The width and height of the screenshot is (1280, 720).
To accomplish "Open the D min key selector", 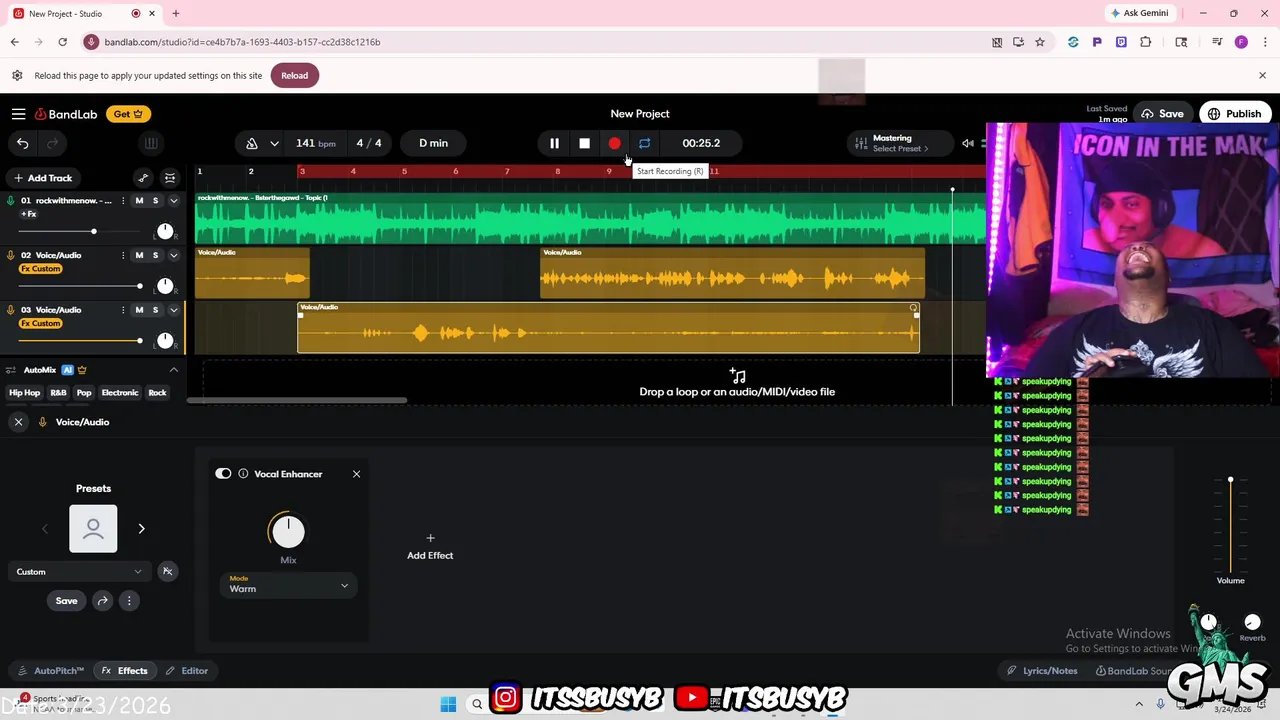I will coord(433,143).
